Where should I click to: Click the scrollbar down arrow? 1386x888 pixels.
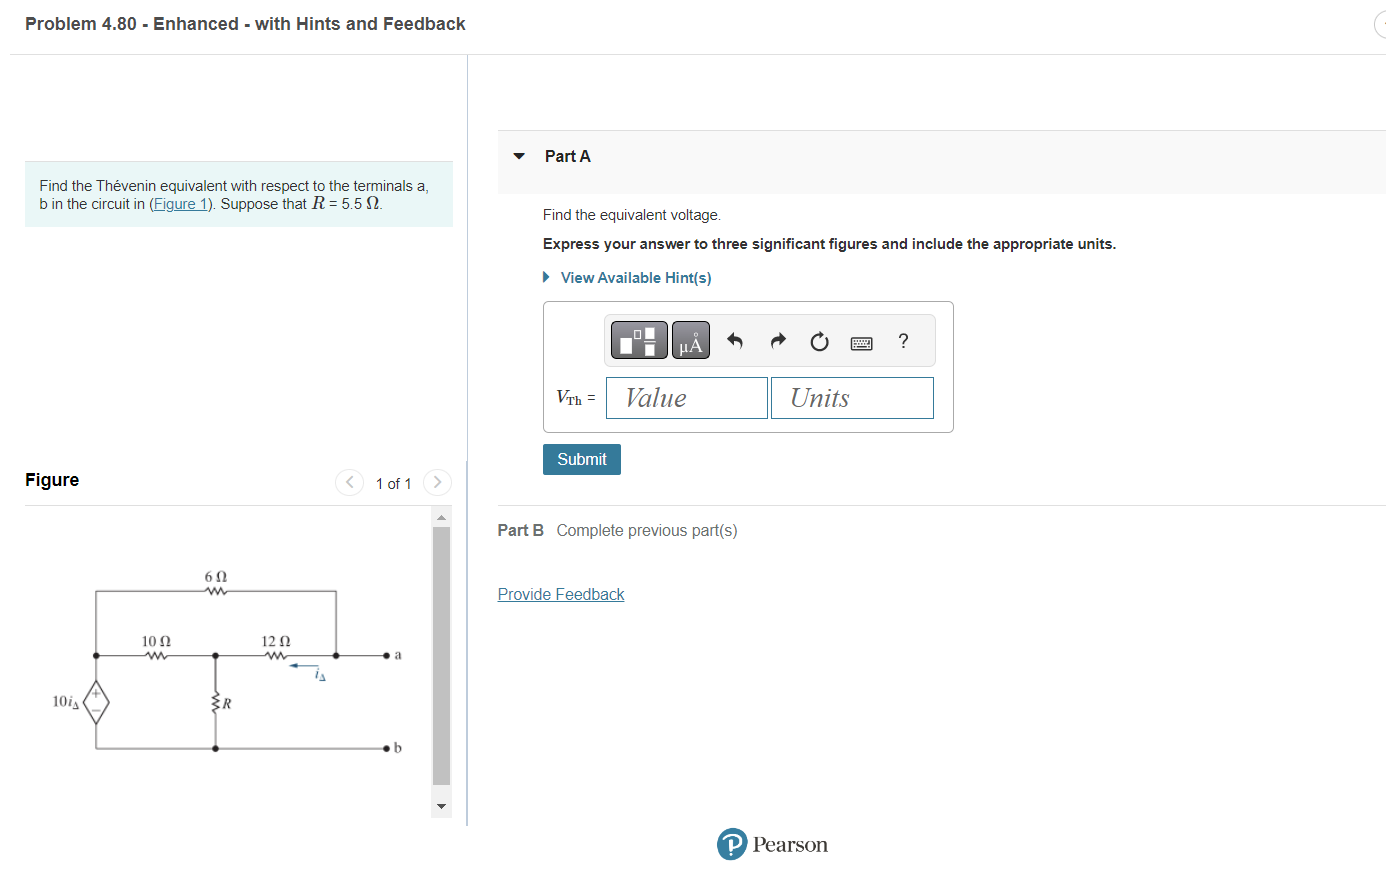441,805
